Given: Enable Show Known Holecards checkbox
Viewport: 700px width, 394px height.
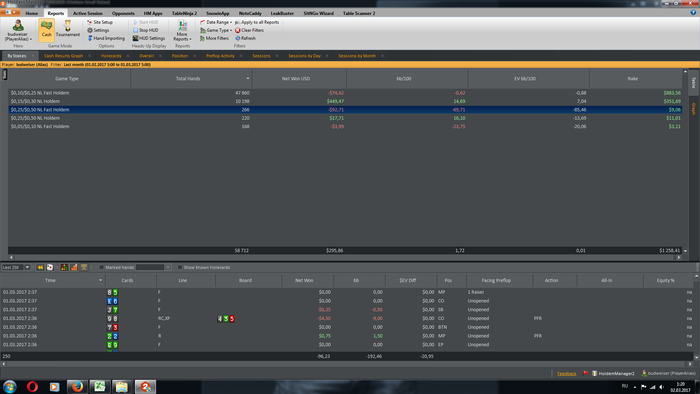Looking at the screenshot, I should point(179,267).
